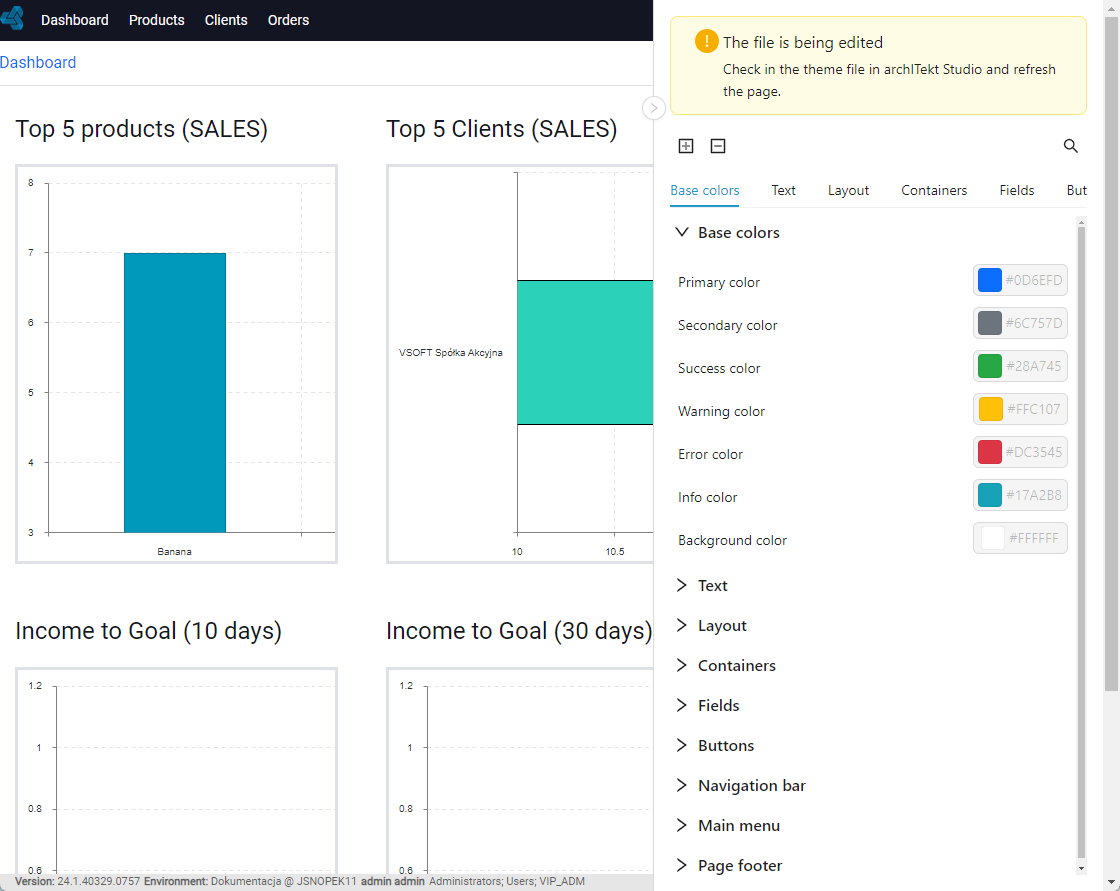Image resolution: width=1120 pixels, height=891 pixels.
Task: Click the app logo in the navigation bar
Action: point(12,18)
